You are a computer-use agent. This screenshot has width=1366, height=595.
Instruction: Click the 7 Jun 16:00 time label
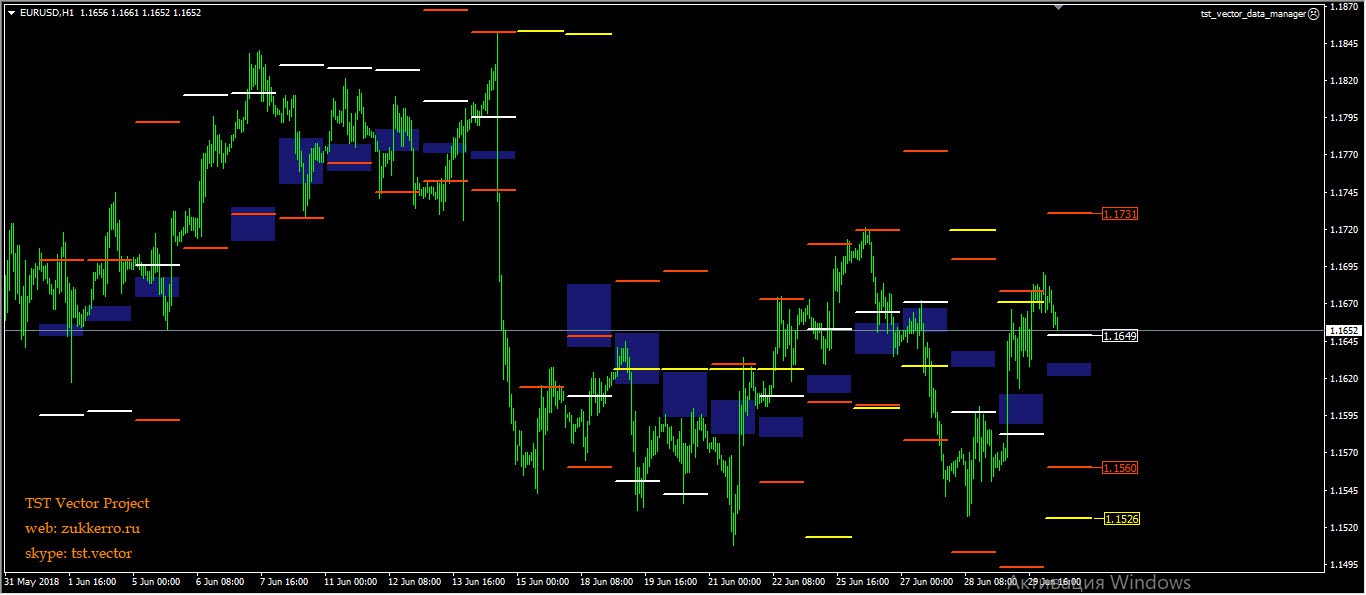click(283, 581)
